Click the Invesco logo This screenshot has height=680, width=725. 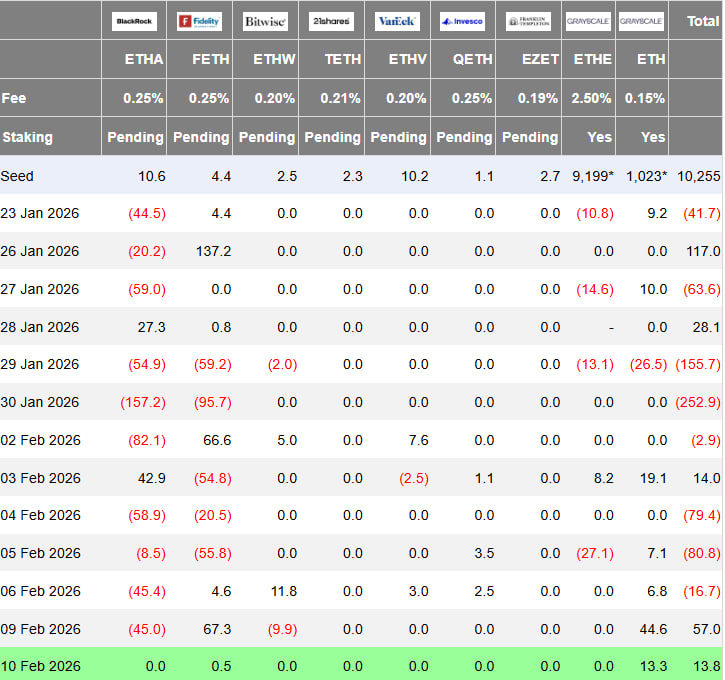(462, 21)
